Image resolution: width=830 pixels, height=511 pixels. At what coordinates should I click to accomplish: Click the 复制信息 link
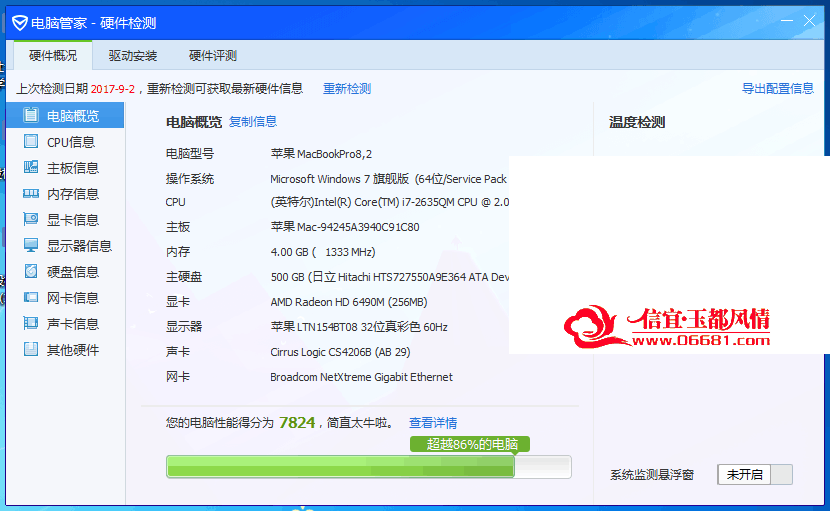(252, 122)
